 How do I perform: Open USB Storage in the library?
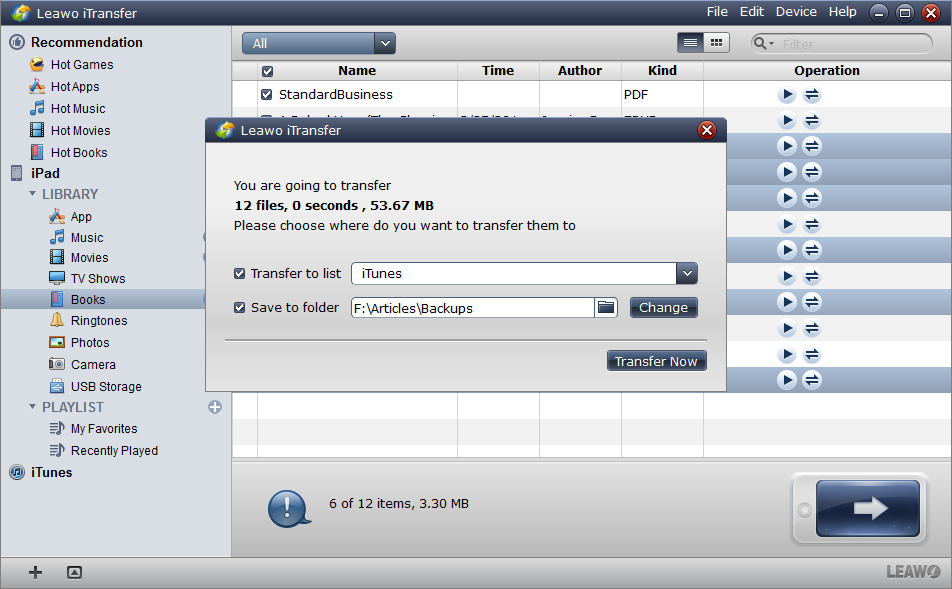coord(95,387)
